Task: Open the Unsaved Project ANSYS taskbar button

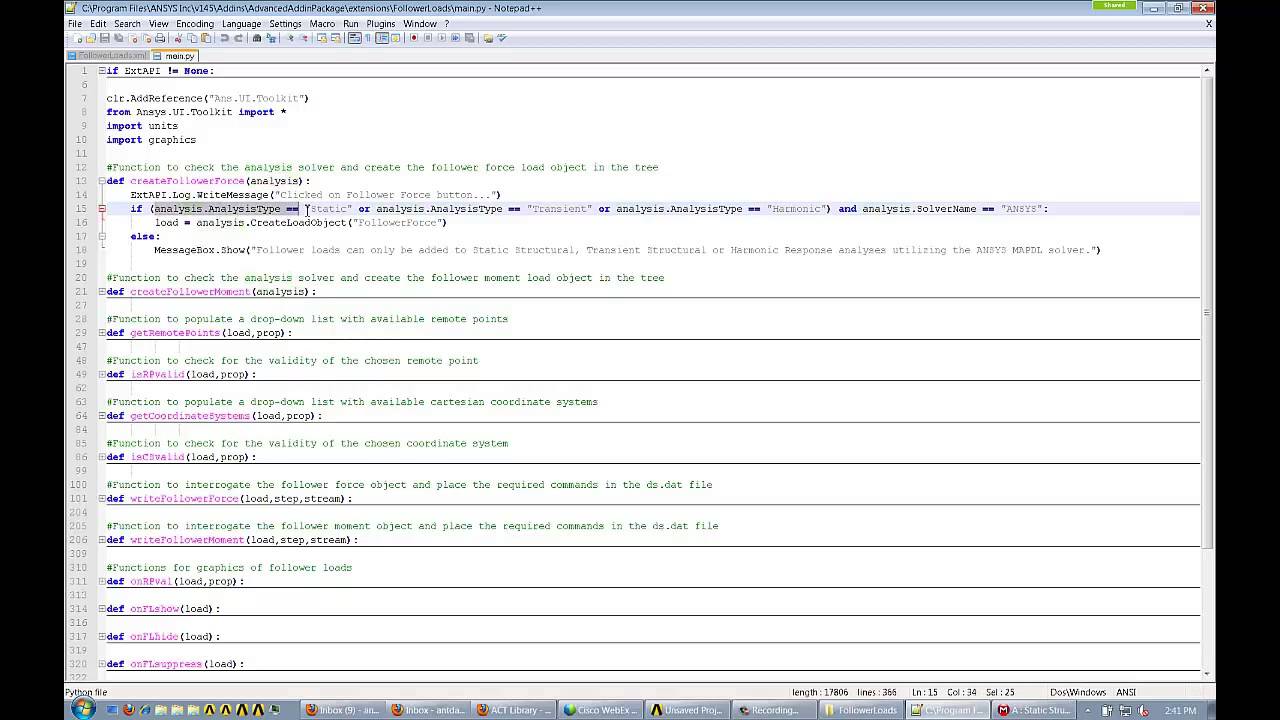Action: pos(688,710)
